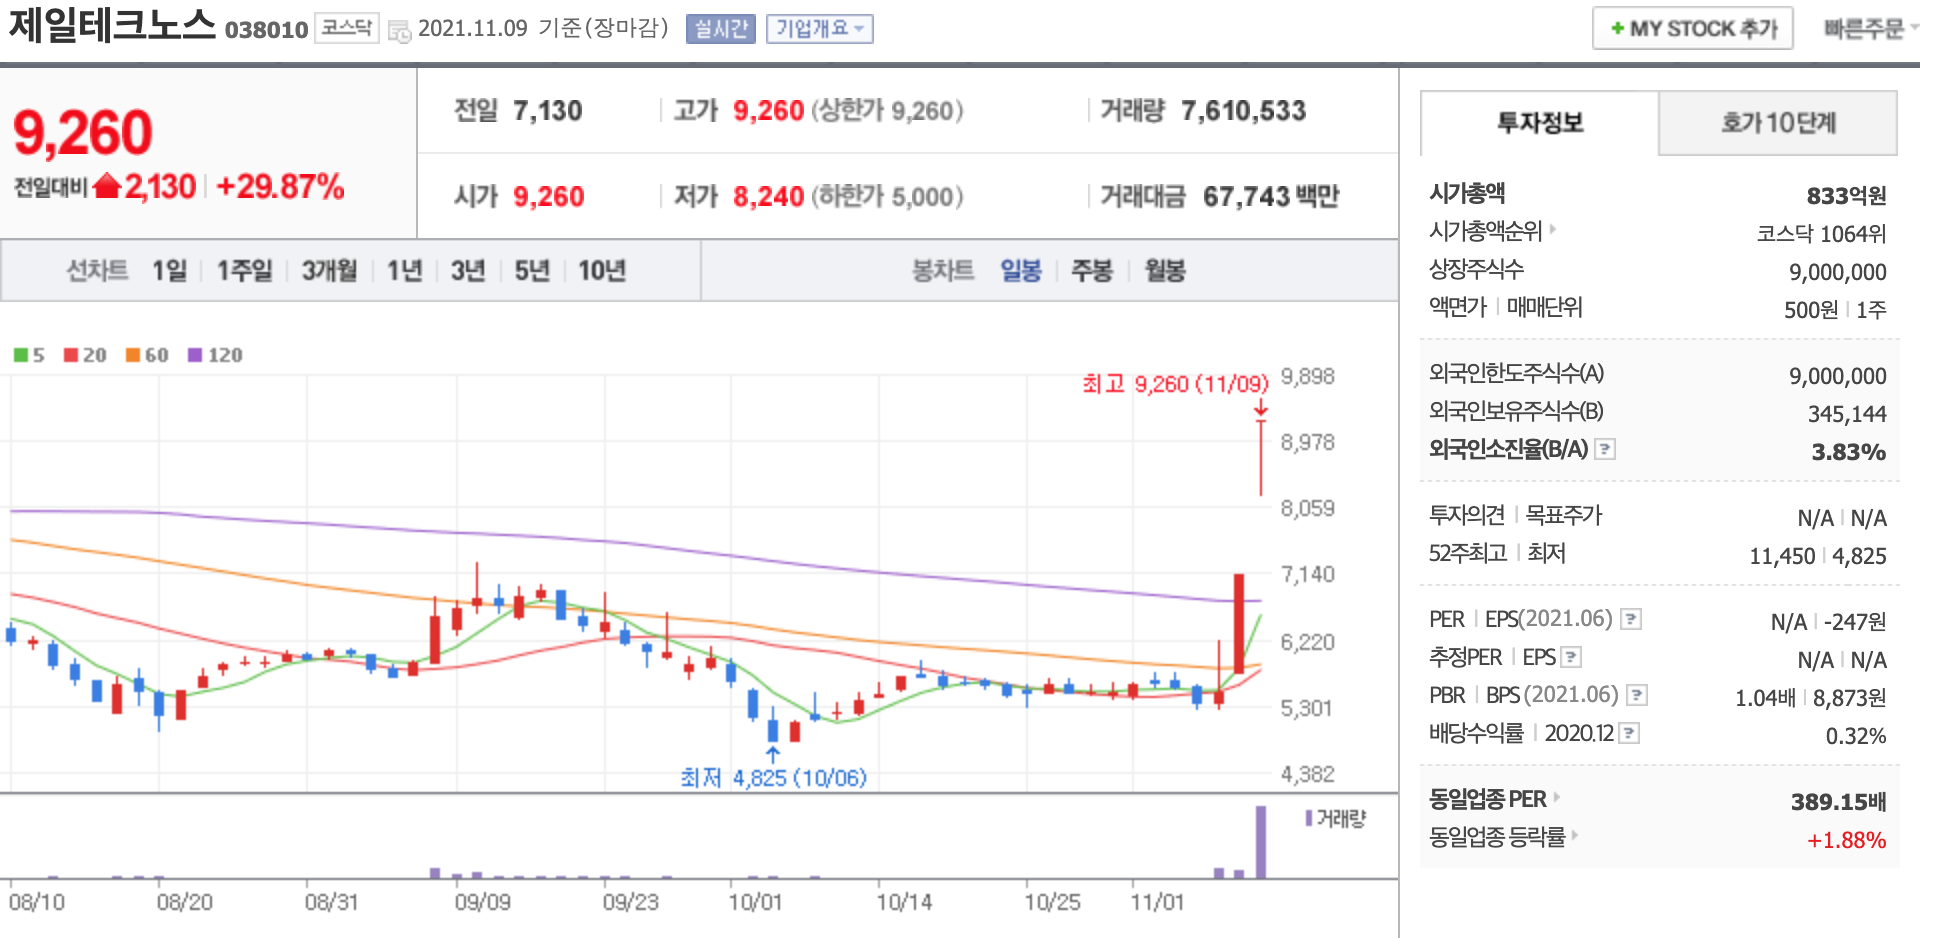Select 3년 line chart period
The image size is (1938, 938).
point(468,271)
